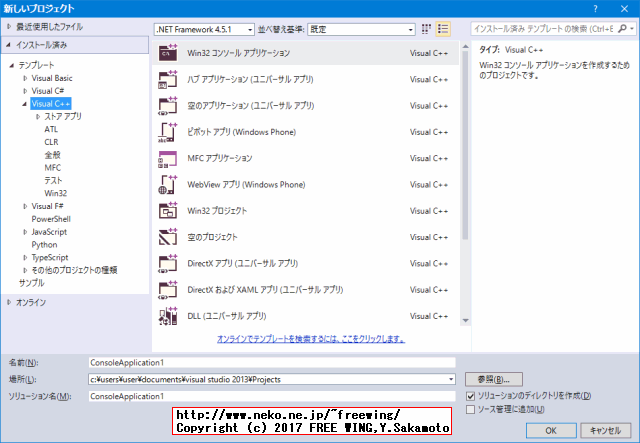
Task: Expand the Visual Basic node
Action: pos(25,78)
